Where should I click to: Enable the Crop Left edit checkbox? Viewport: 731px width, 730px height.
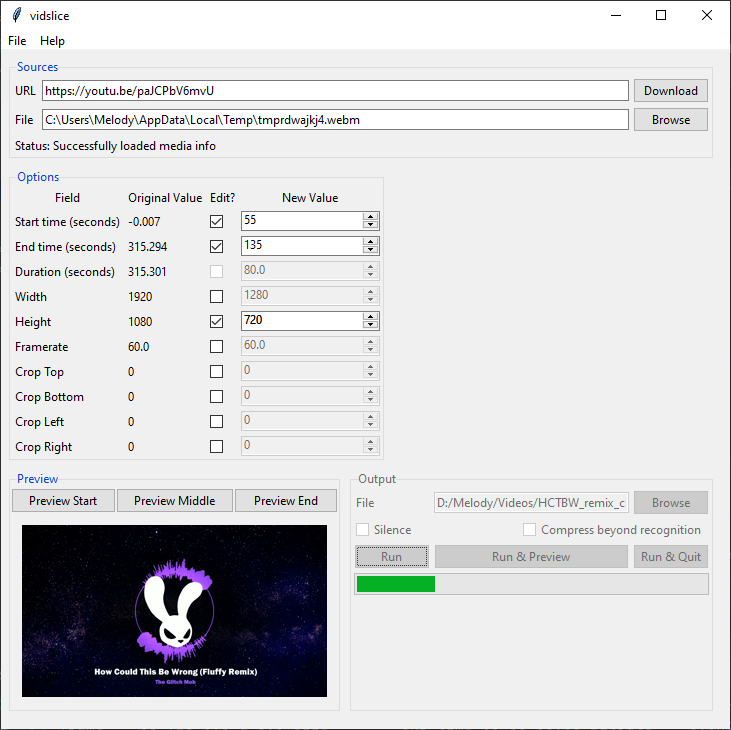tap(216, 422)
